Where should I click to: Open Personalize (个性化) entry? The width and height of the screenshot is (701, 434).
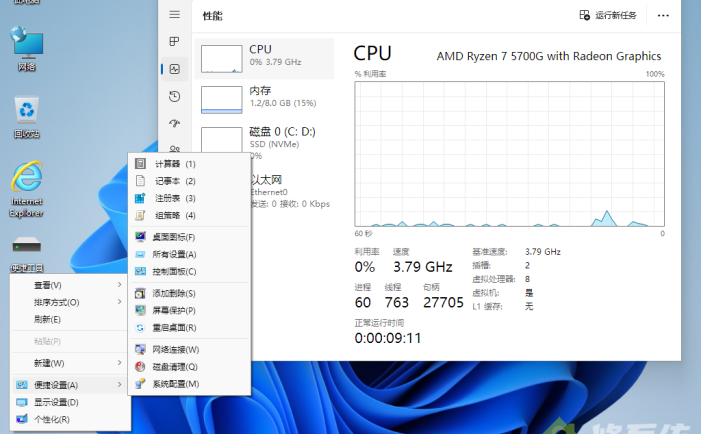[x=70, y=419]
